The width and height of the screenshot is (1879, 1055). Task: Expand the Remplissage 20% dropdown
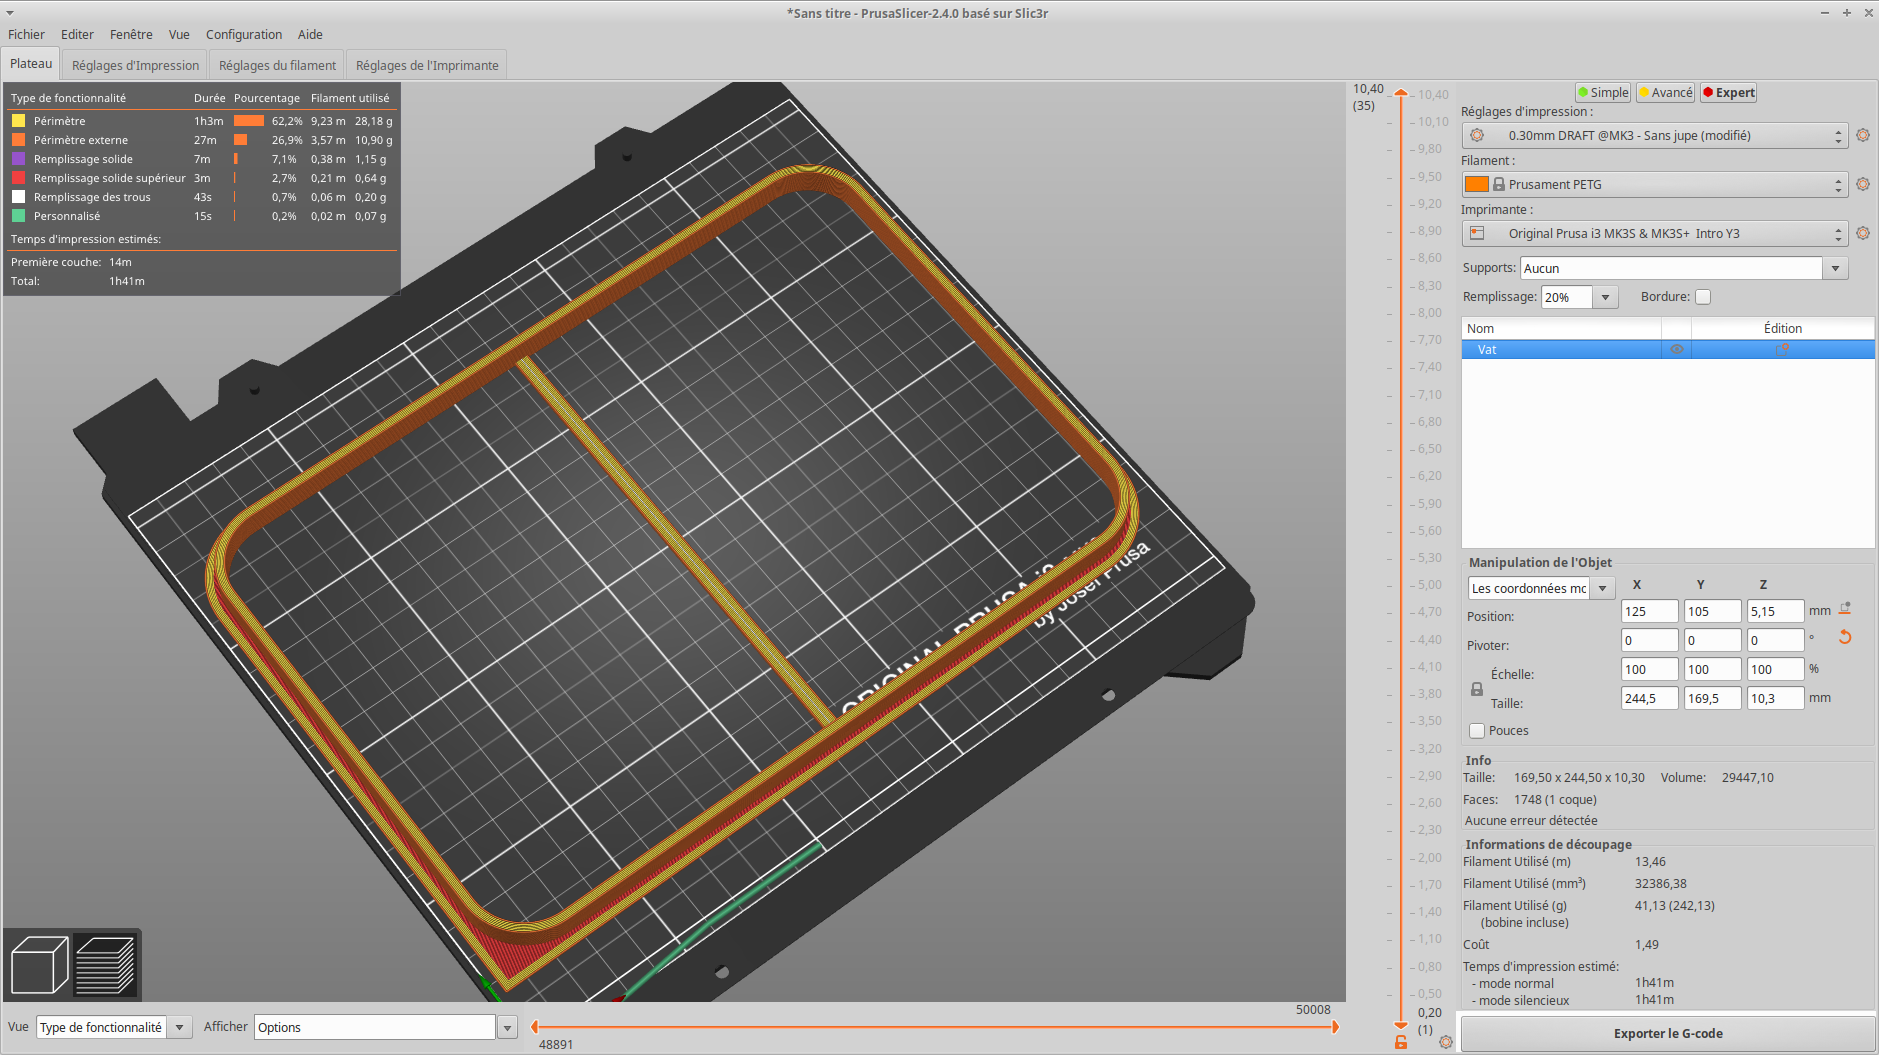tap(1605, 297)
